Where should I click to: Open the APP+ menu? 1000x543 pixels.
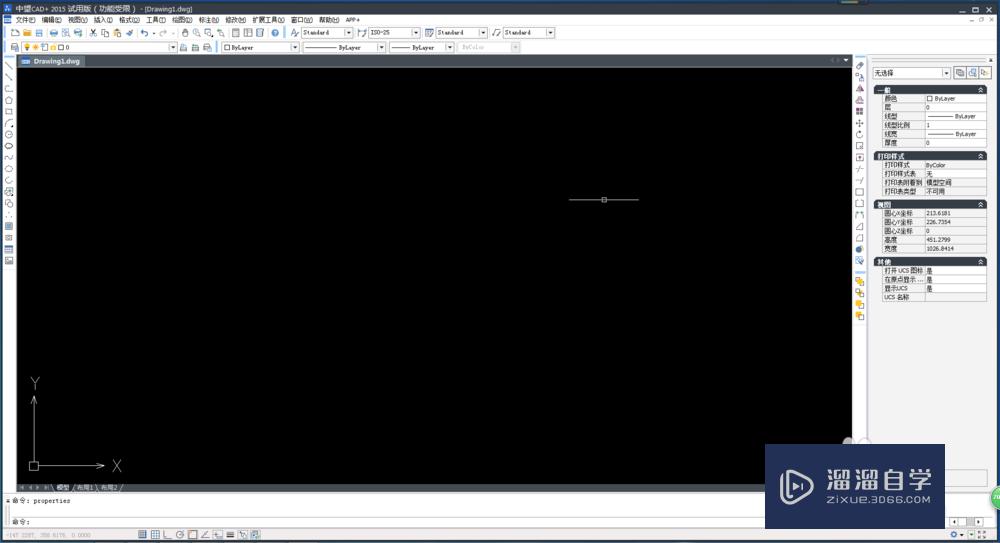tap(353, 20)
